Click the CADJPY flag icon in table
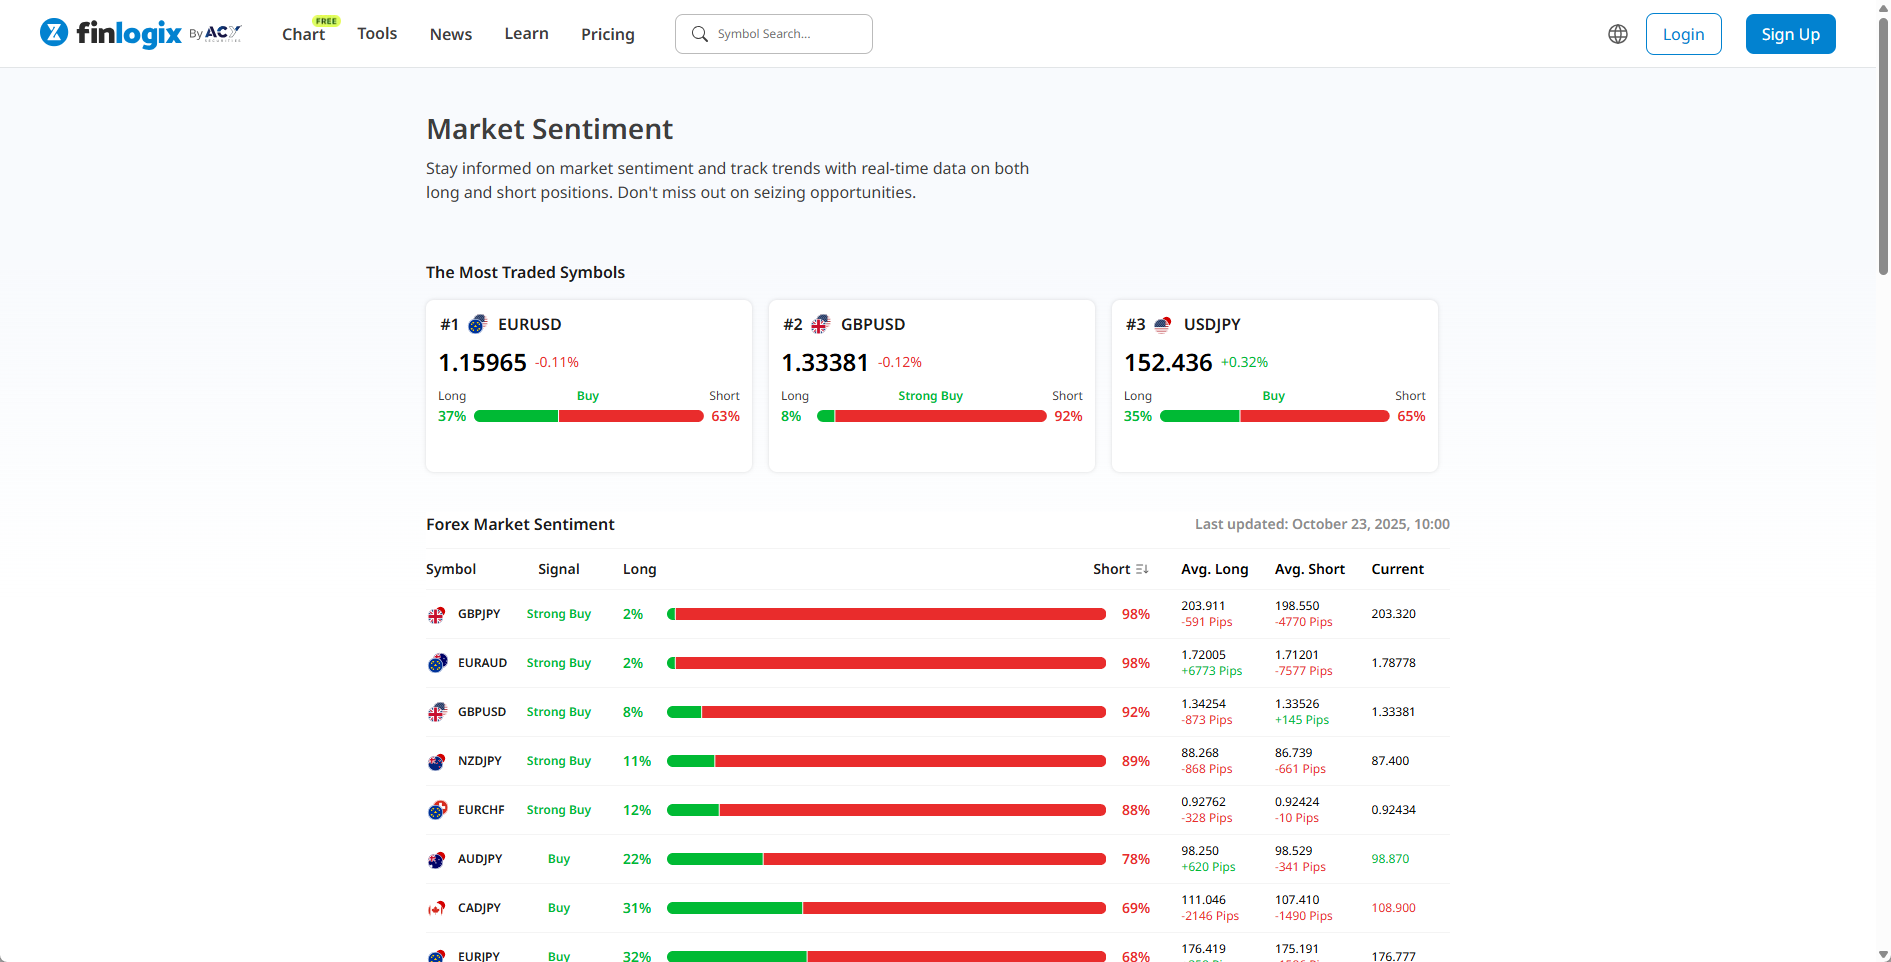Image resolution: width=1891 pixels, height=962 pixels. coord(437,909)
